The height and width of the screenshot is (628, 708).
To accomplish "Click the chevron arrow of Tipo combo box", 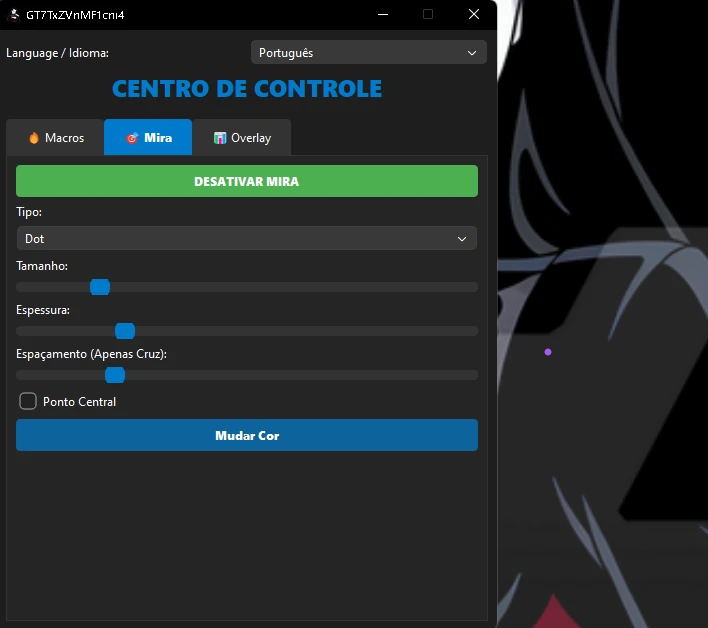I will point(462,239).
